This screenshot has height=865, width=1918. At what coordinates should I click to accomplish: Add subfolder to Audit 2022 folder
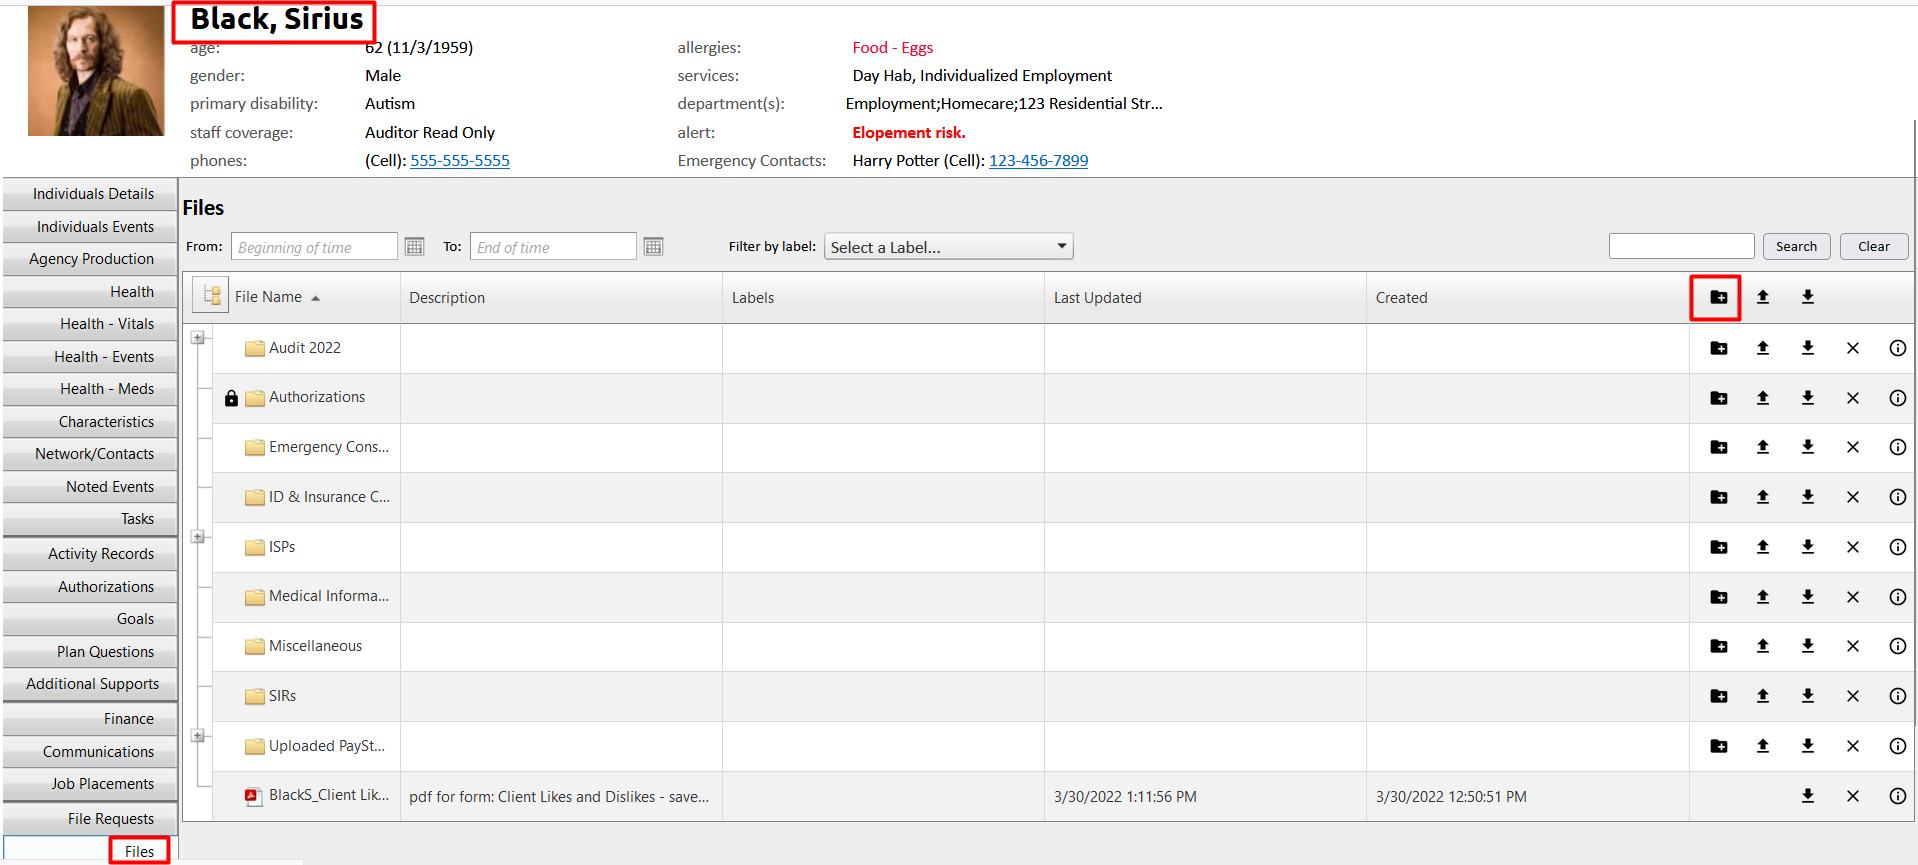(x=1718, y=348)
